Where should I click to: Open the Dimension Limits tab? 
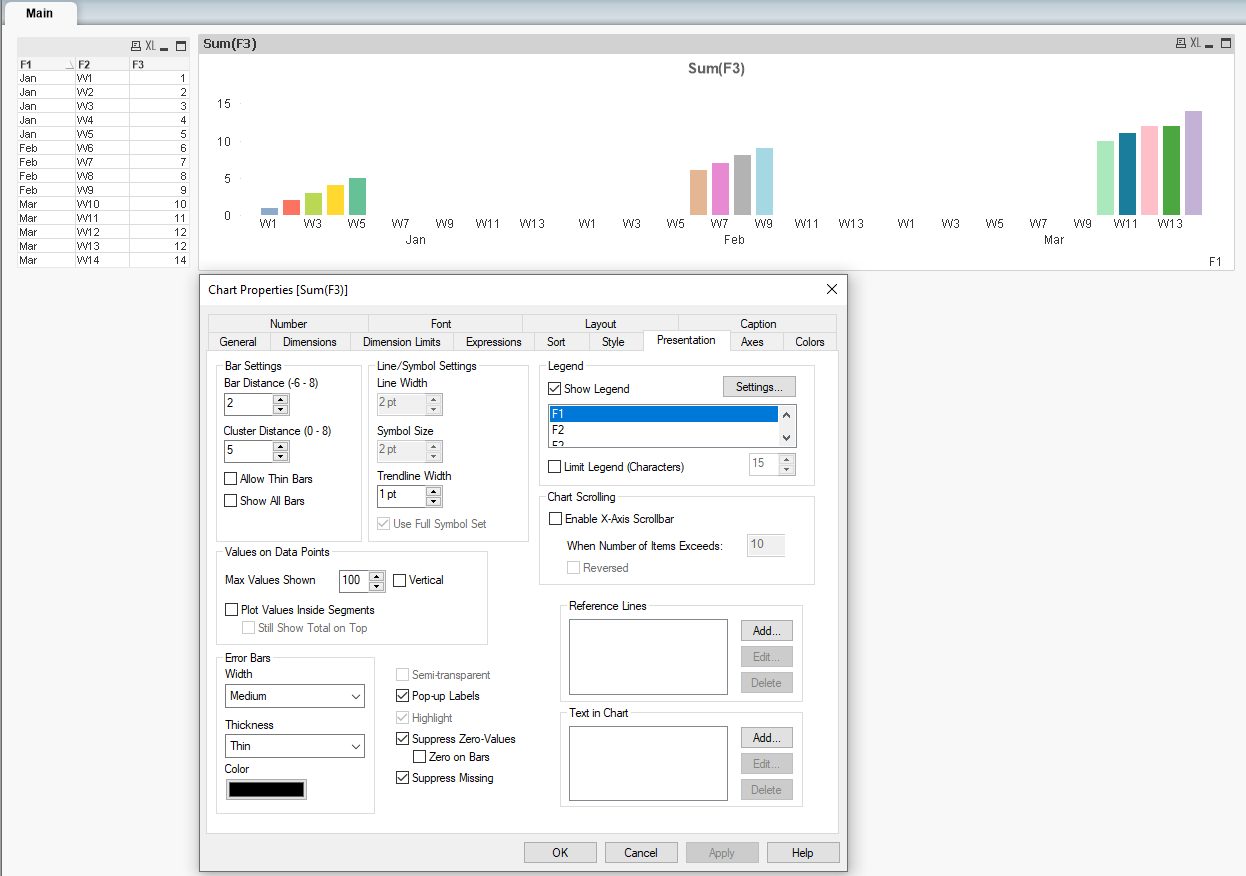click(401, 342)
